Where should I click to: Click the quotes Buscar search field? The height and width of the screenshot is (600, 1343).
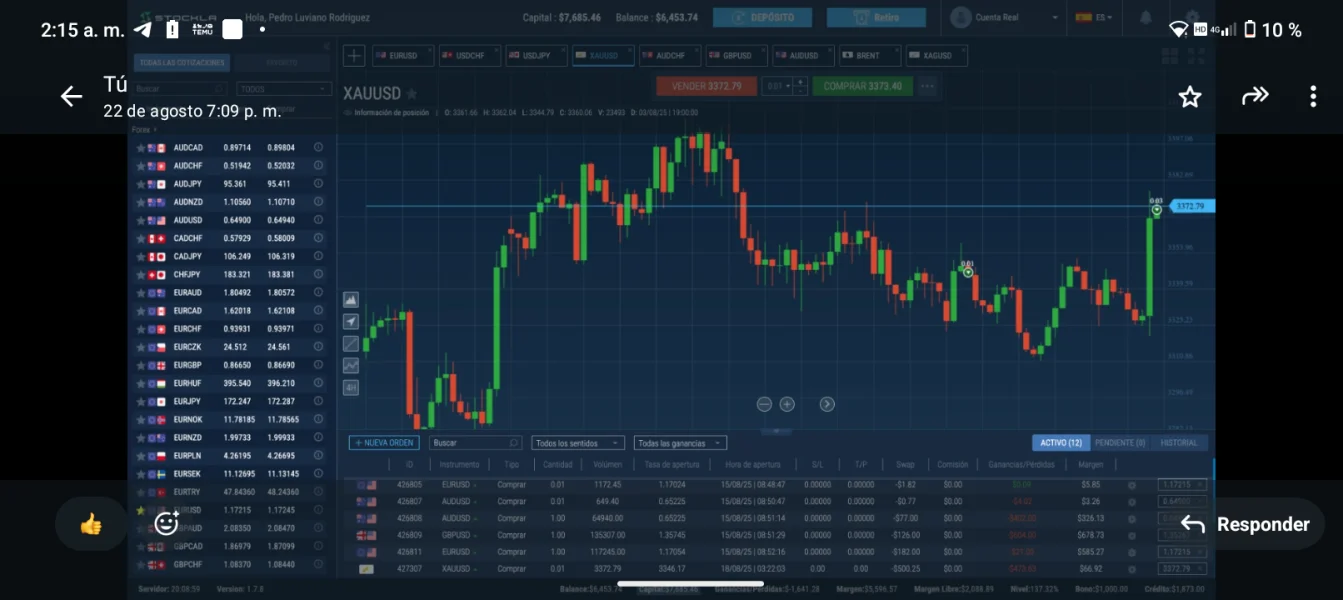coord(181,89)
